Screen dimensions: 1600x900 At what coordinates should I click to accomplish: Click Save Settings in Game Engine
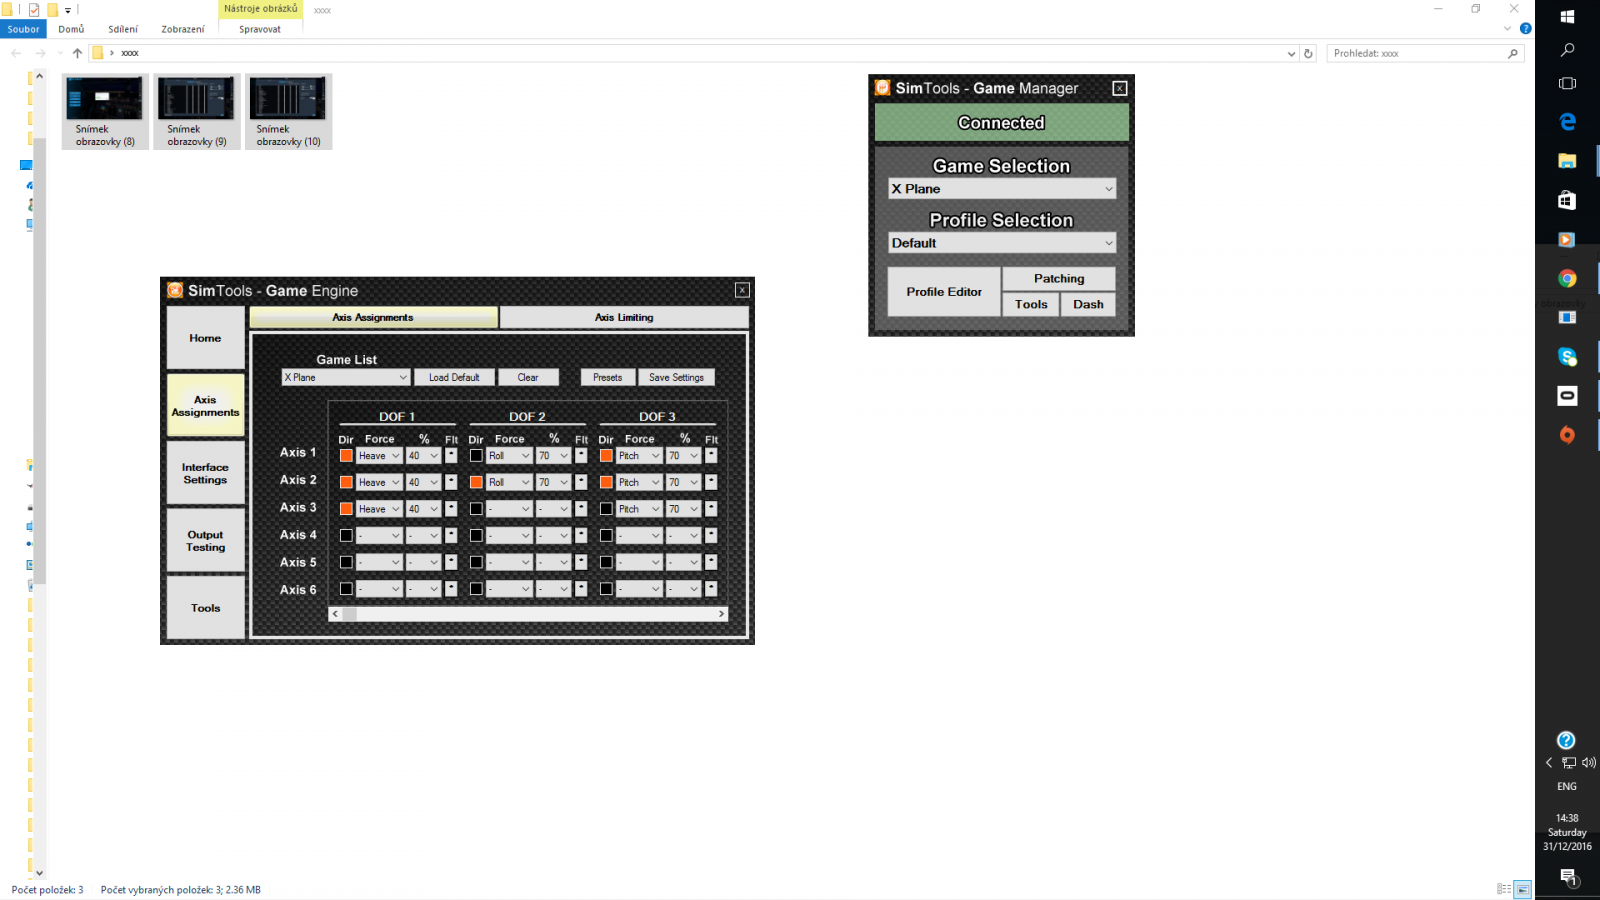point(676,377)
